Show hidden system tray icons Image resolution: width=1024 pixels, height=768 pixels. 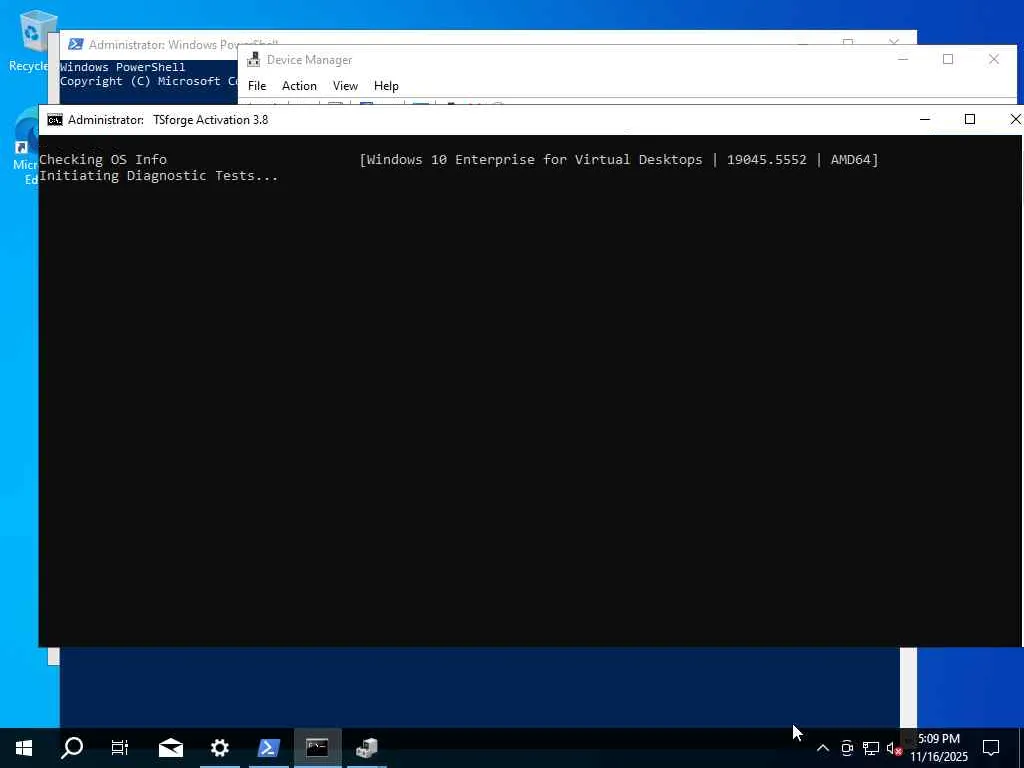coord(823,748)
